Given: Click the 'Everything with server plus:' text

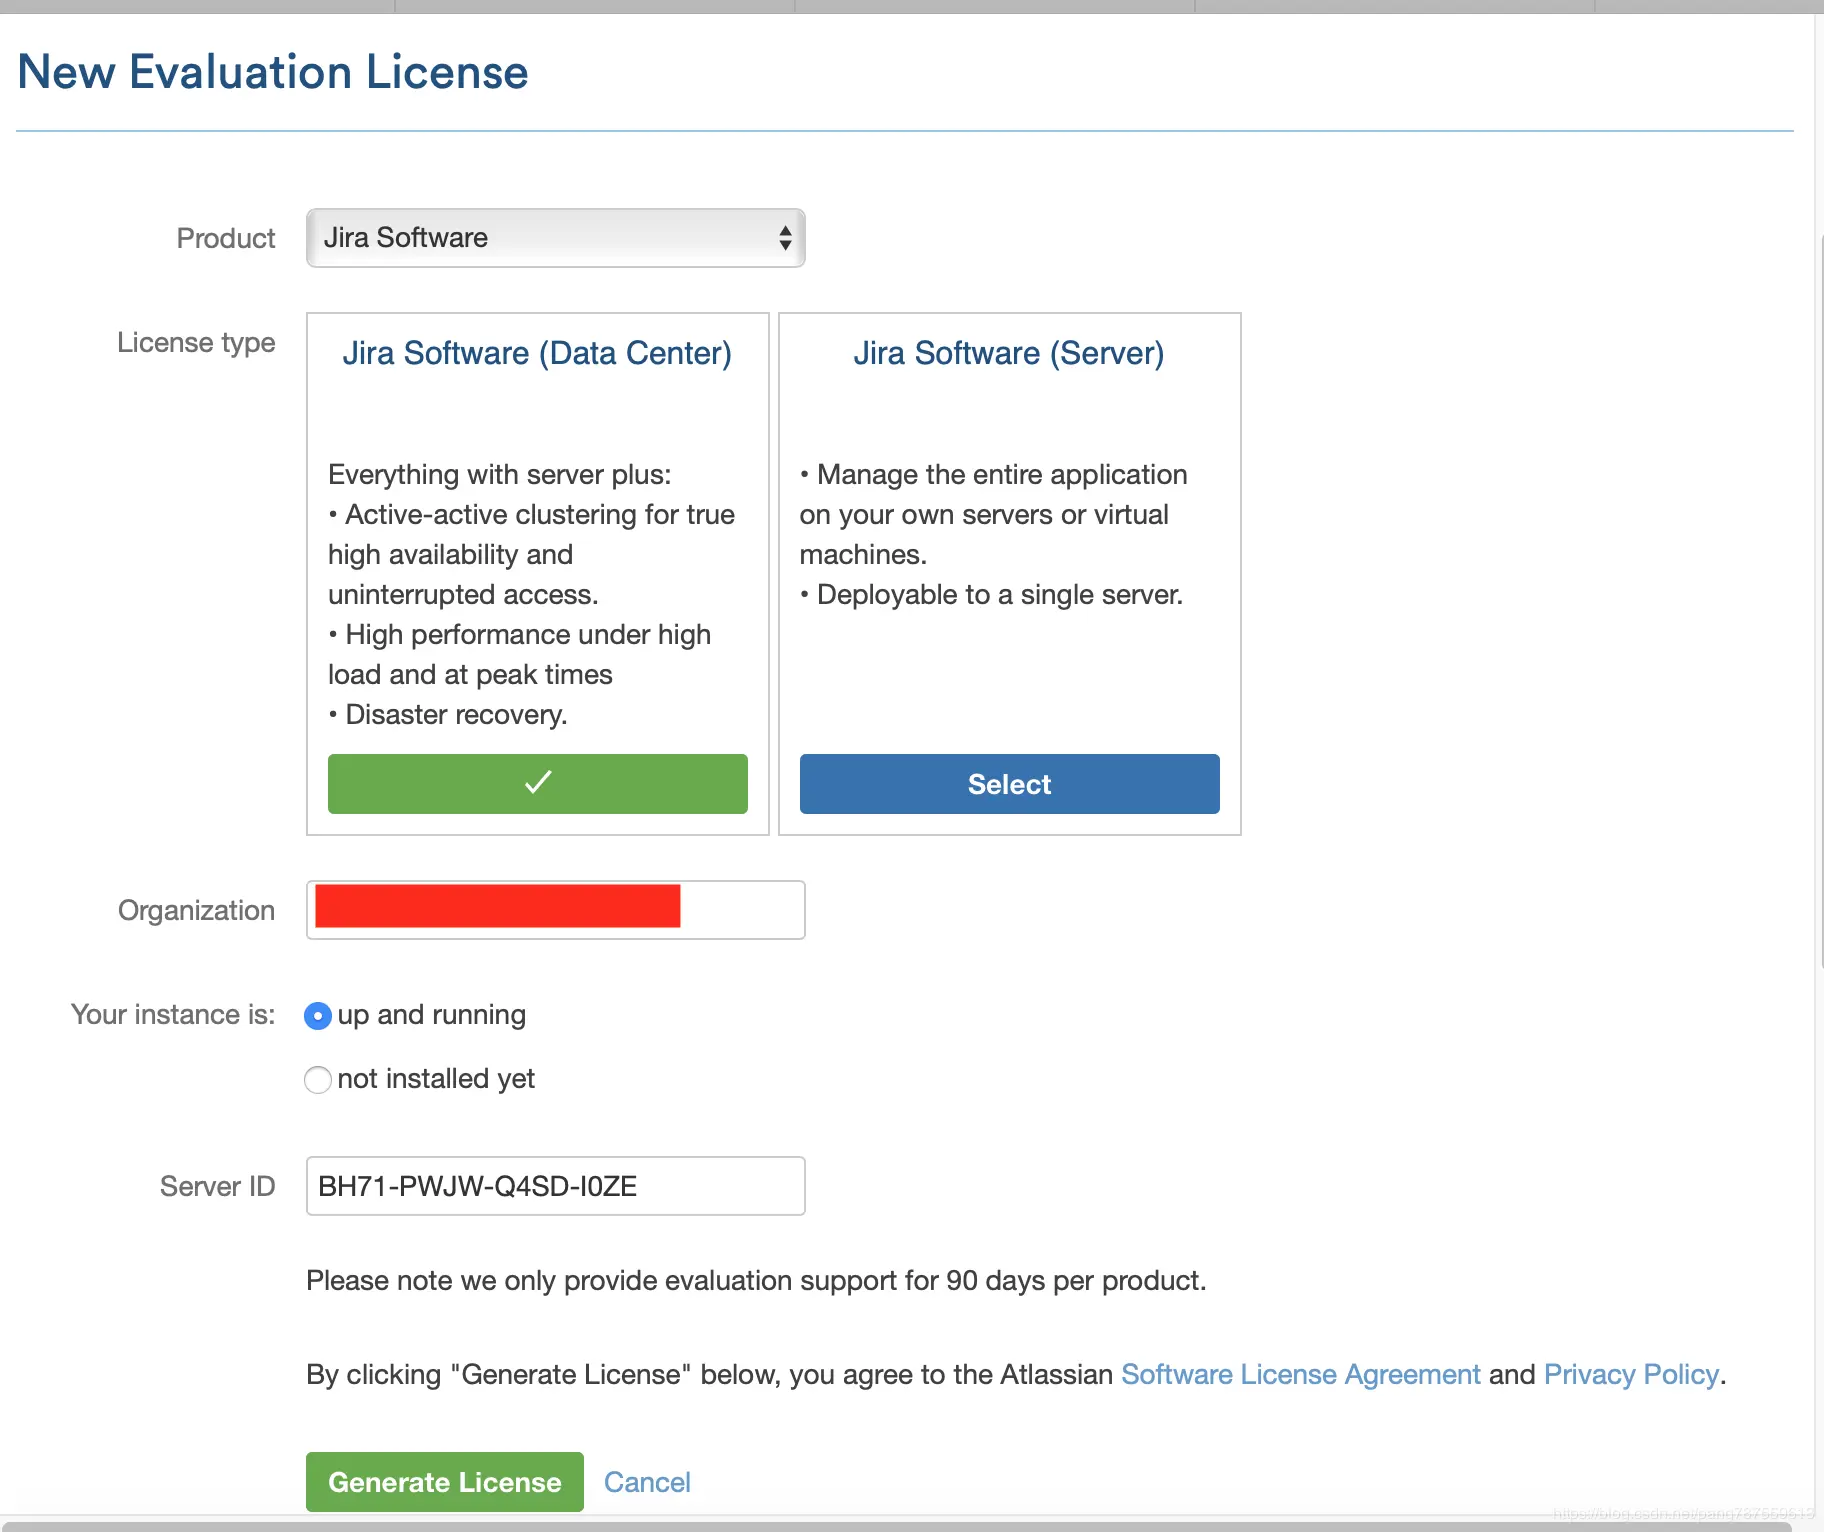Looking at the screenshot, I should [500, 474].
